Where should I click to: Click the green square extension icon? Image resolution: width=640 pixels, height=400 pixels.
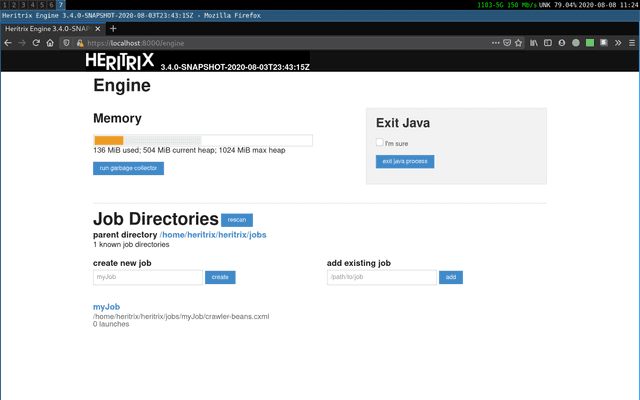click(590, 42)
